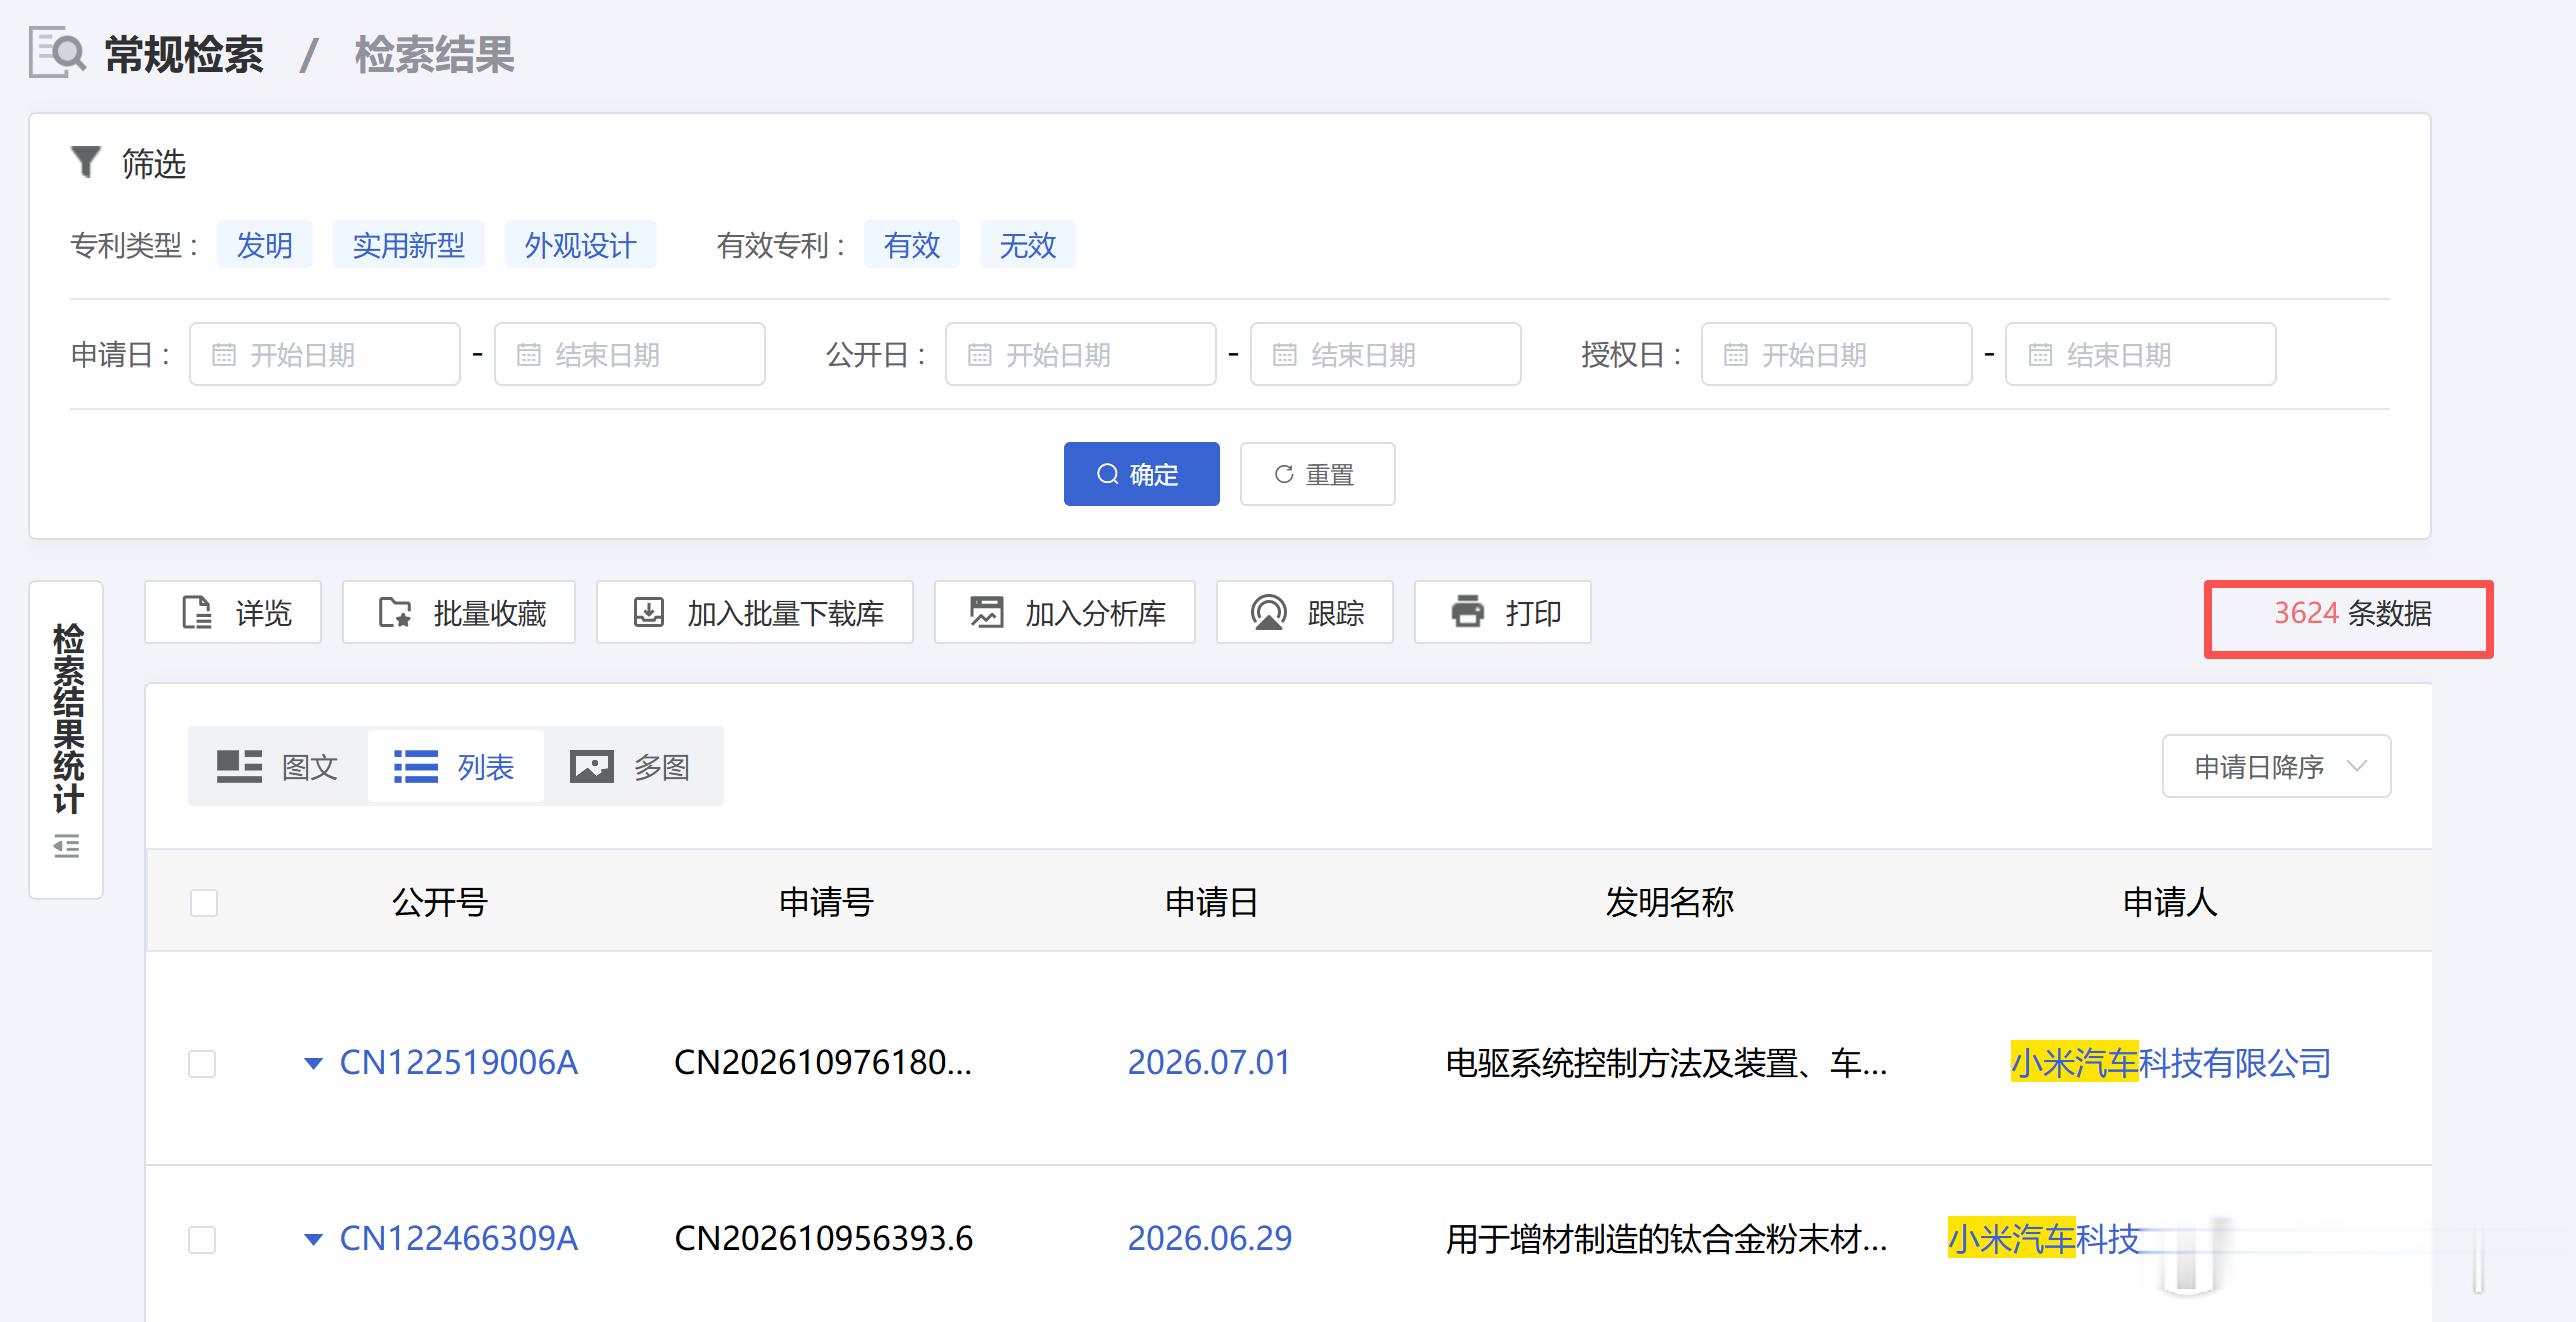Click the 详览 document icon
Image resolution: width=2576 pixels, height=1322 pixels.
(197, 612)
